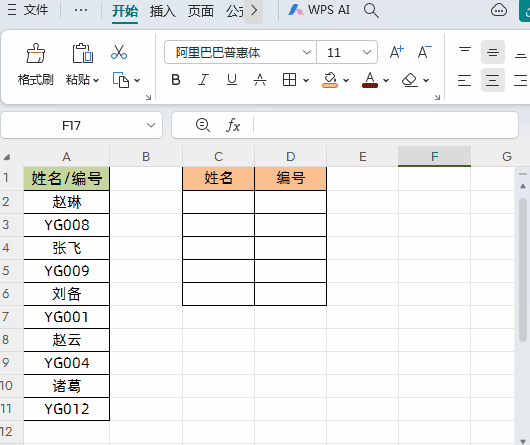Screen dimensions: 530x445
Task: Show more ribbon tabs with chevron
Action: coord(254,11)
